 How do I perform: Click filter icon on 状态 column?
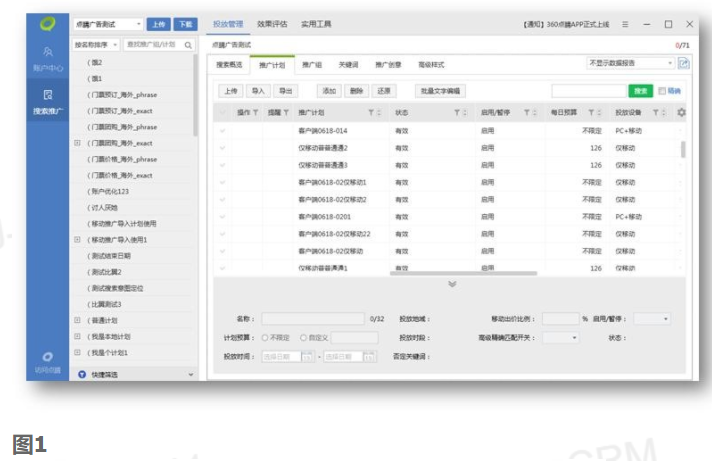click(x=457, y=113)
